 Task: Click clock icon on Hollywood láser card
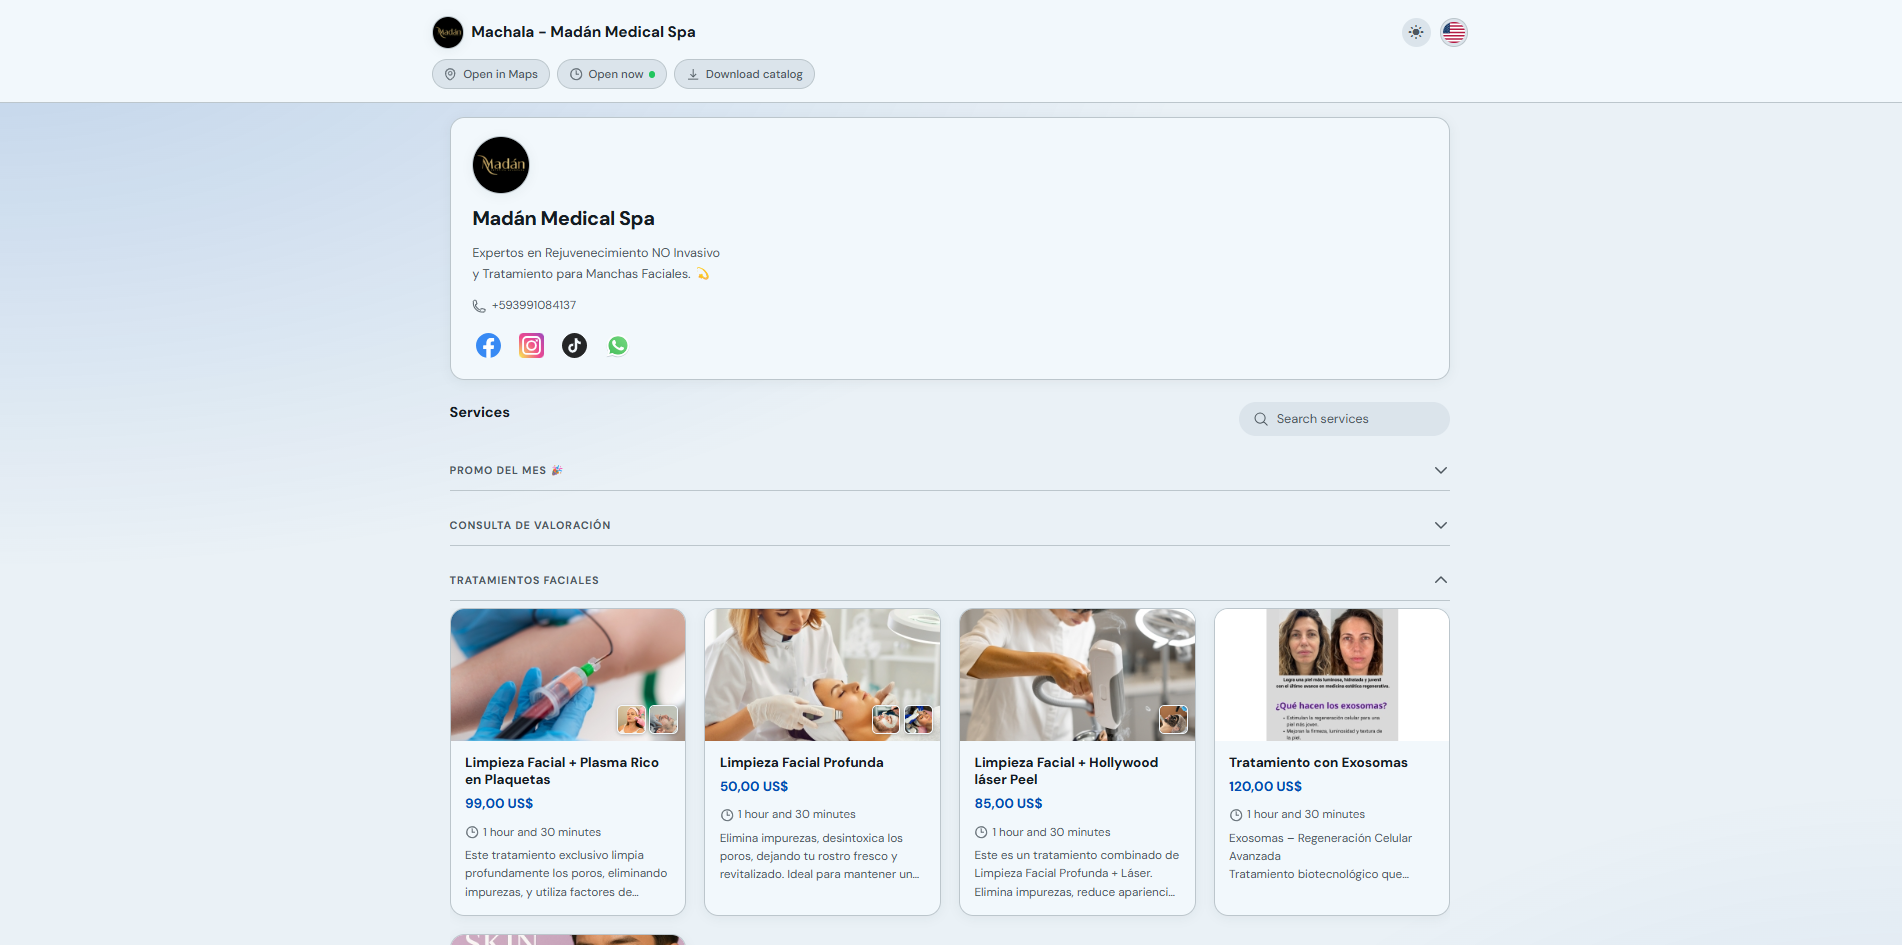click(x=981, y=832)
